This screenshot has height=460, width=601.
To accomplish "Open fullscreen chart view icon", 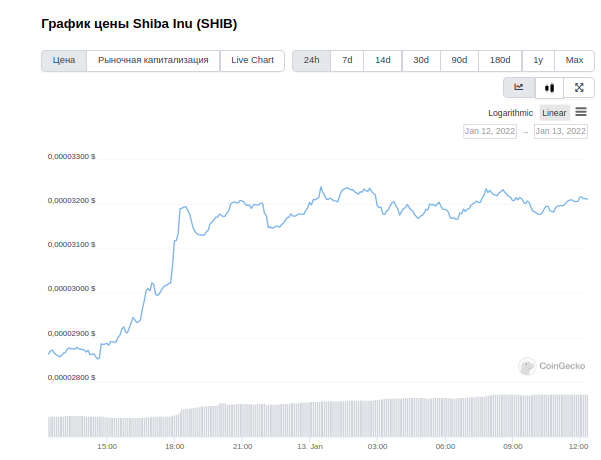I will point(579,88).
